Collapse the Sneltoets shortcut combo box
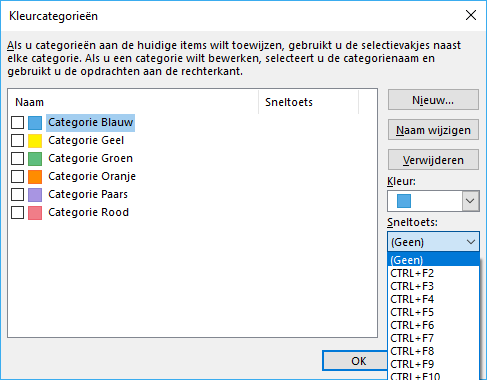 [433, 242]
